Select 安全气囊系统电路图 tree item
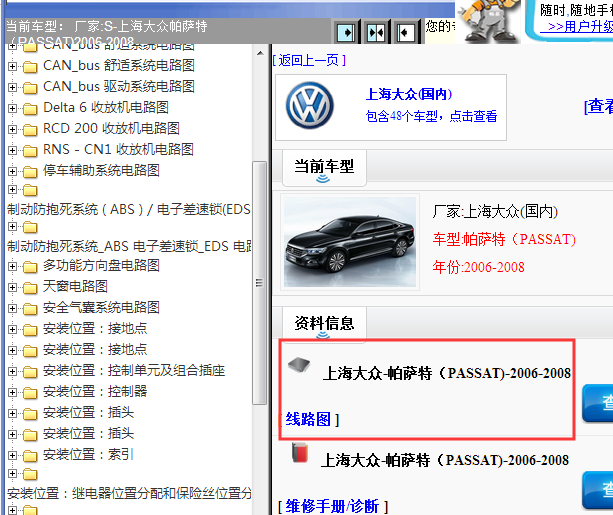 pos(101,308)
